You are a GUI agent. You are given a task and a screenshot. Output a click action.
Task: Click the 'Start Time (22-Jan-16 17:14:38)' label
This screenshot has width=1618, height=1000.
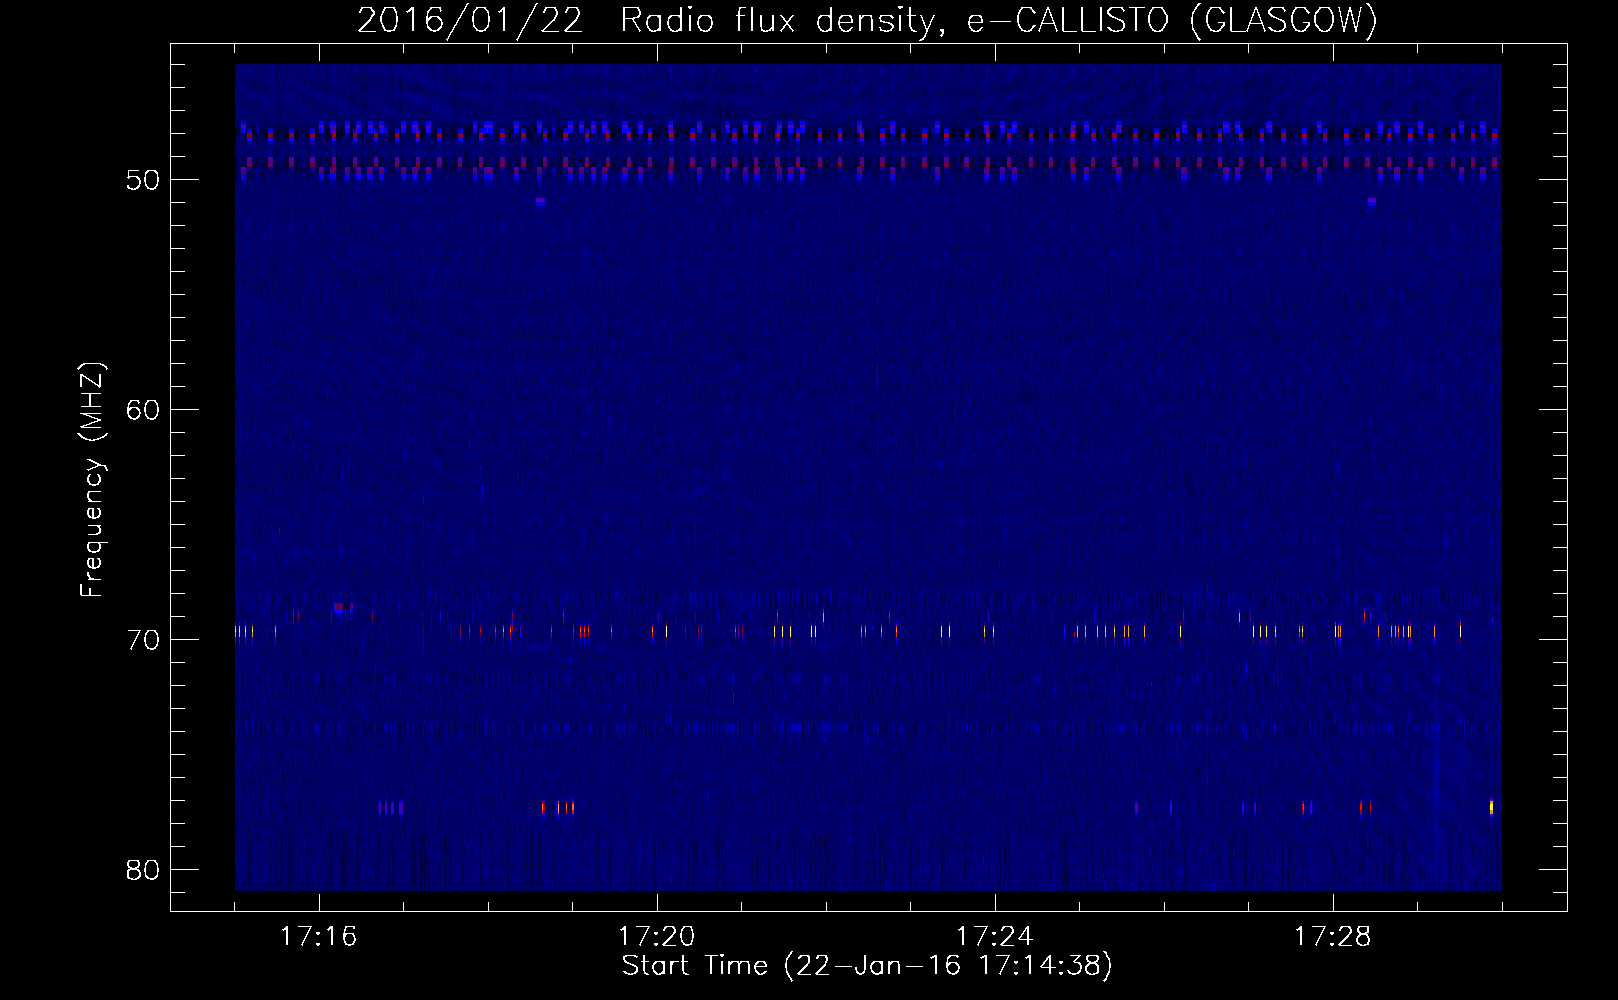coord(867,966)
